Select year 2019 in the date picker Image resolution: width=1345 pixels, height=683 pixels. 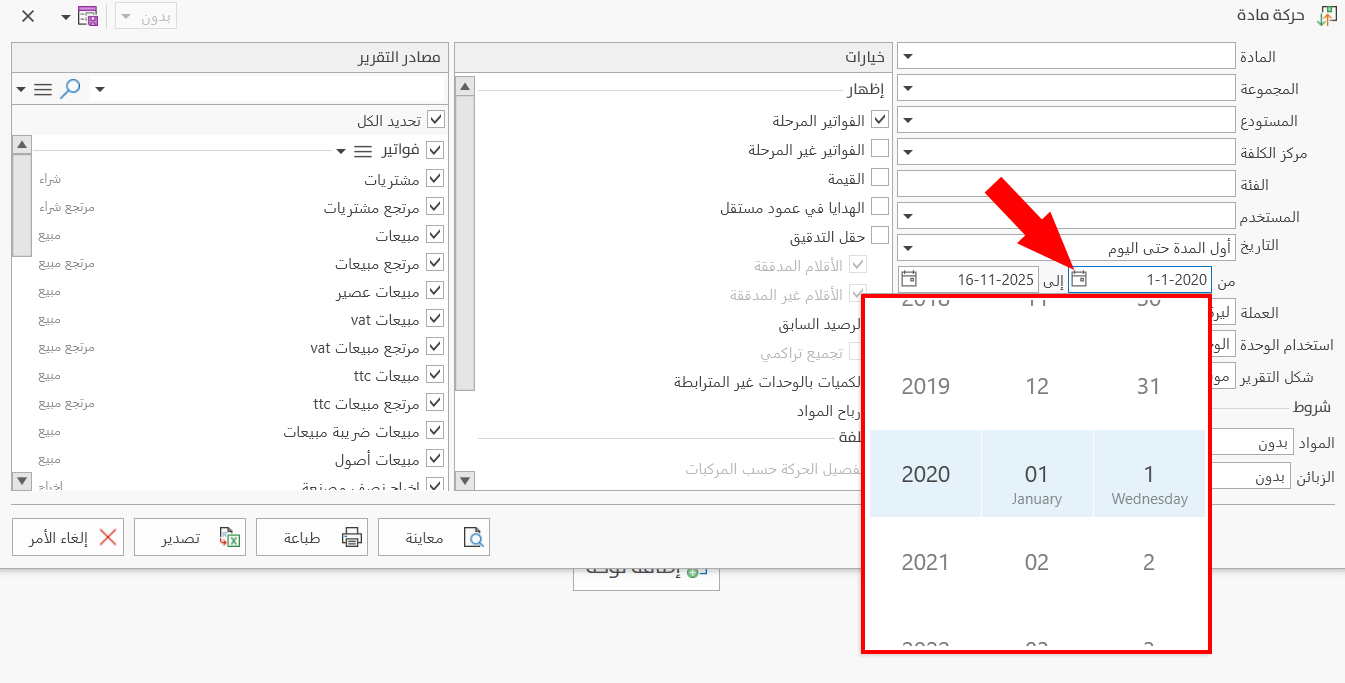coord(925,386)
